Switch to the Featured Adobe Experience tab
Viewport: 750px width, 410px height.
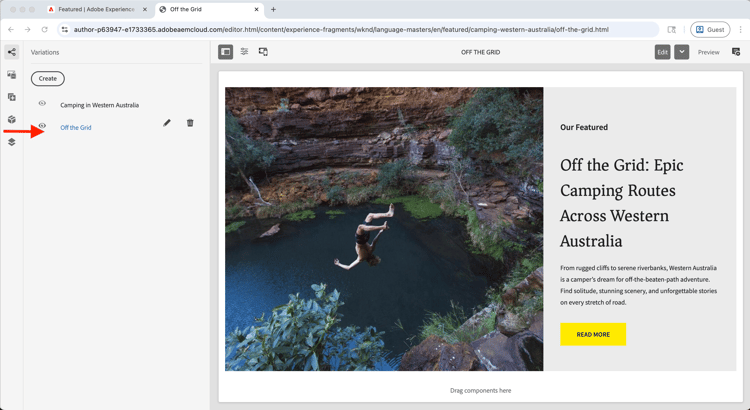coord(98,10)
